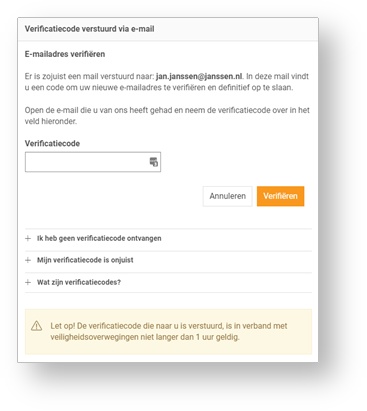367x411 pixels.
Task: Confirm with the orange Verifiëren button
Action: pyautogui.click(x=280, y=196)
